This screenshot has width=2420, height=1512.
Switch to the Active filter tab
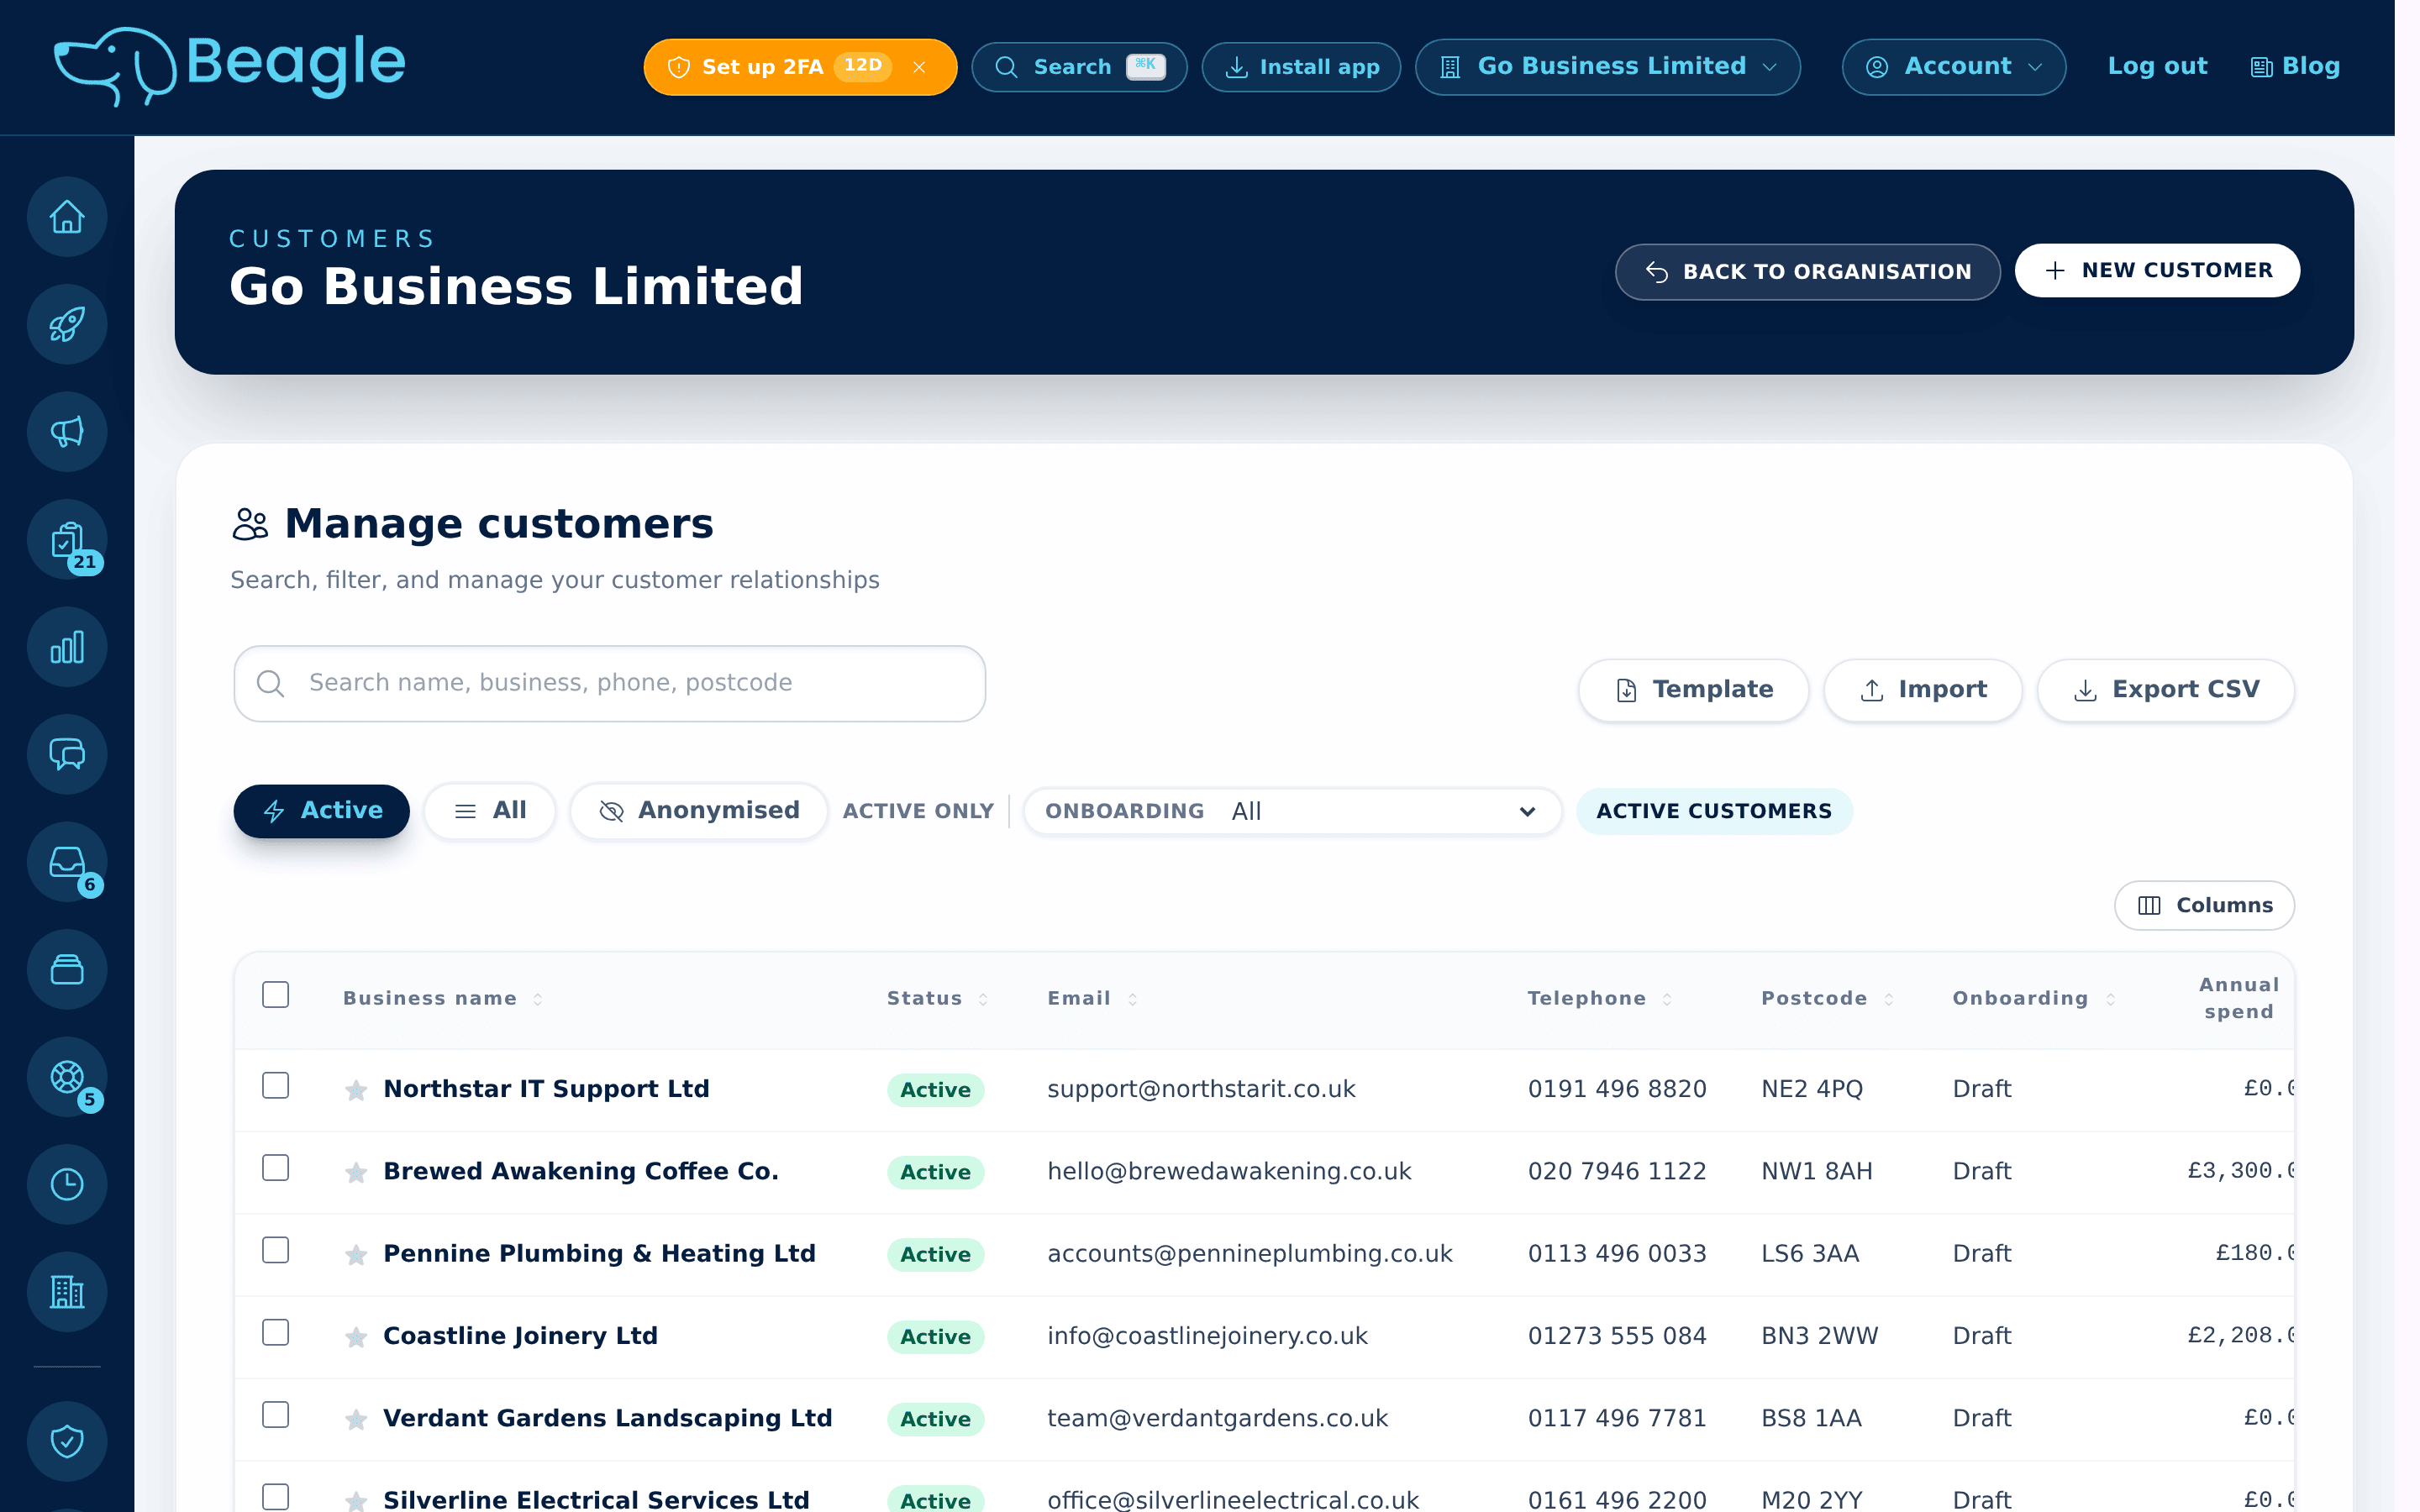321,811
